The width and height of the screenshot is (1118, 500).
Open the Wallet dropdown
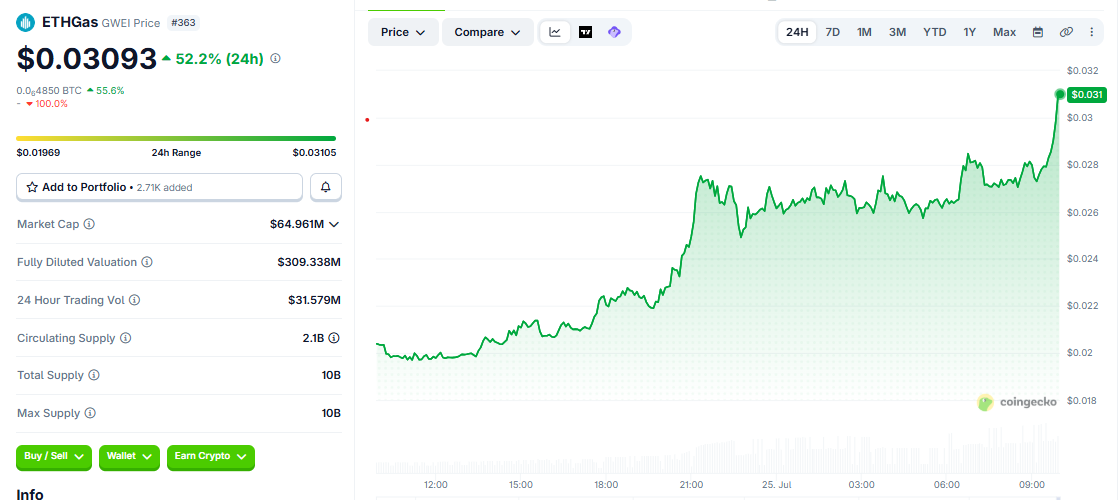click(x=129, y=456)
